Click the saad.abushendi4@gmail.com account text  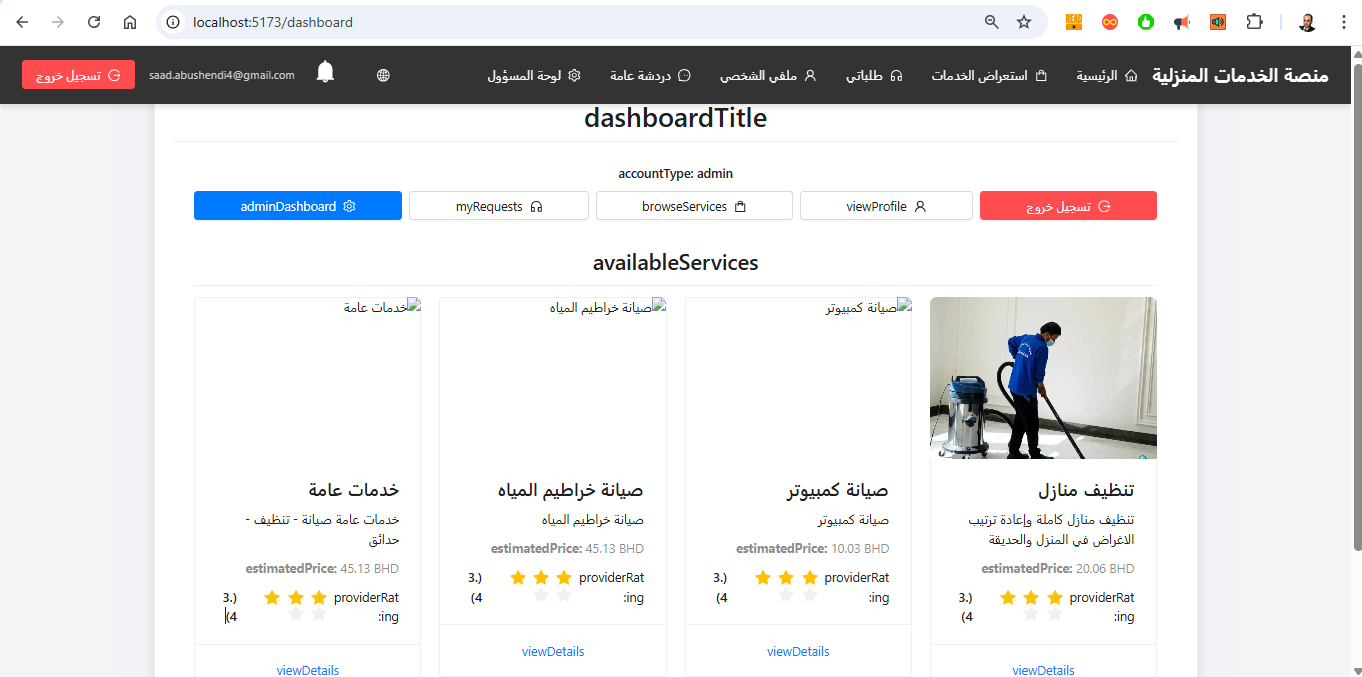pos(222,75)
